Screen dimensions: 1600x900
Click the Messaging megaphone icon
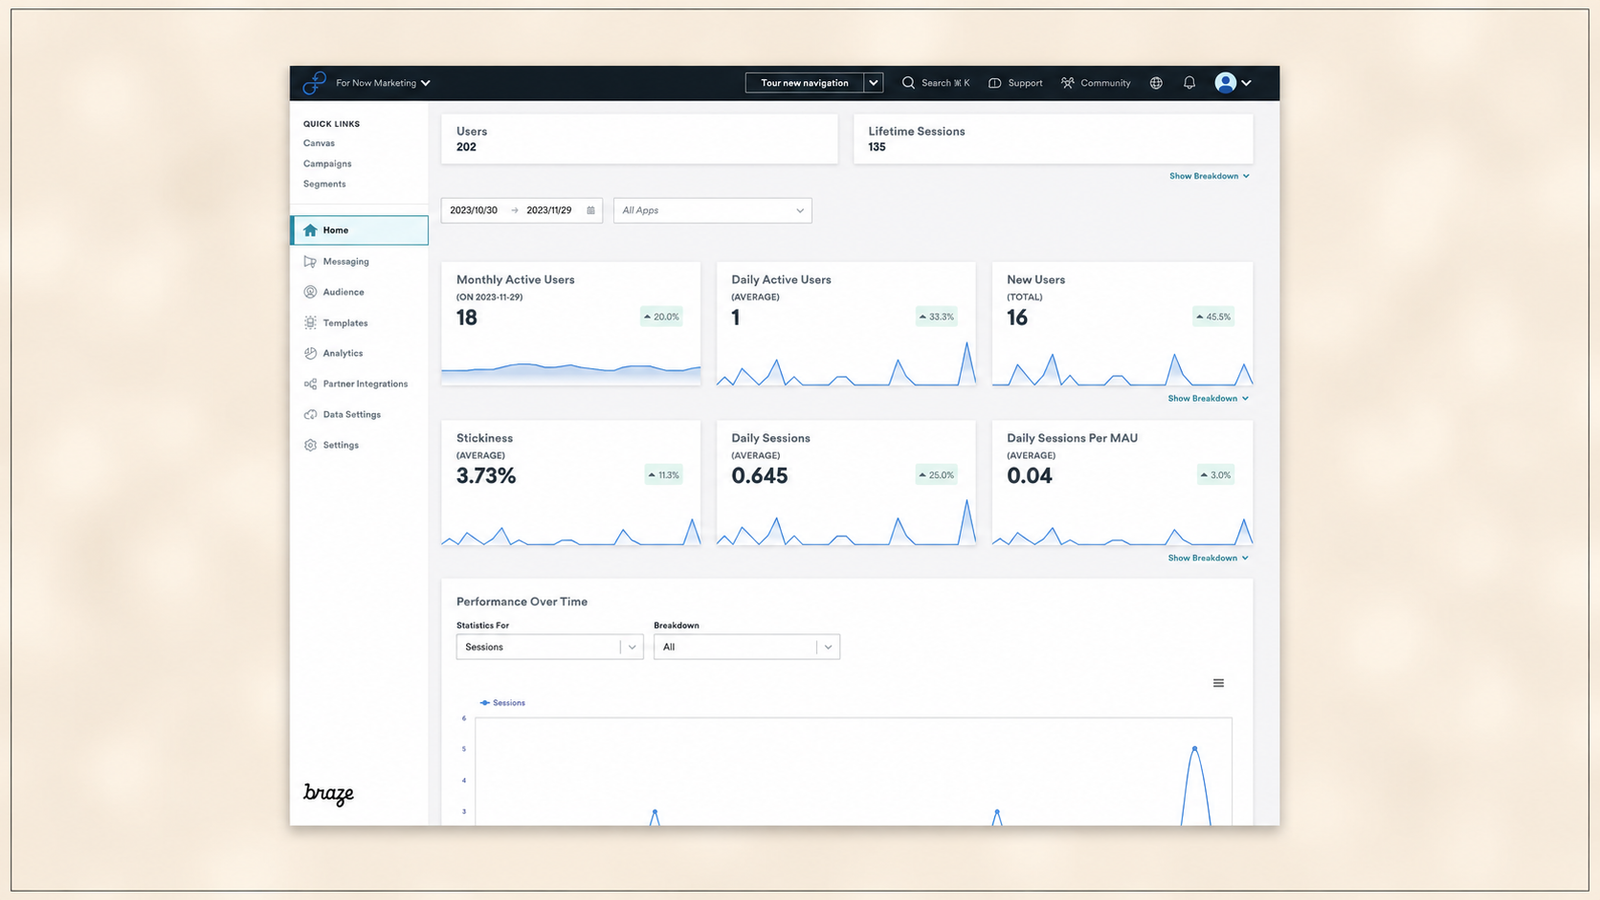pos(310,261)
